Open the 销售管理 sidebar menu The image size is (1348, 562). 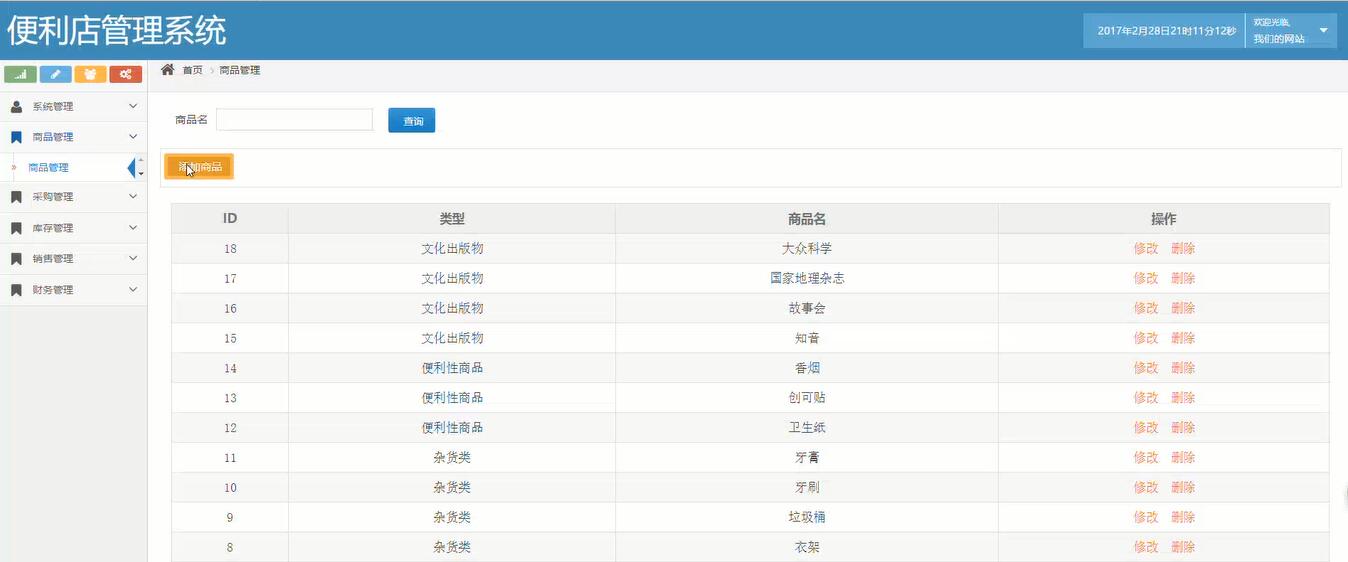coord(73,259)
